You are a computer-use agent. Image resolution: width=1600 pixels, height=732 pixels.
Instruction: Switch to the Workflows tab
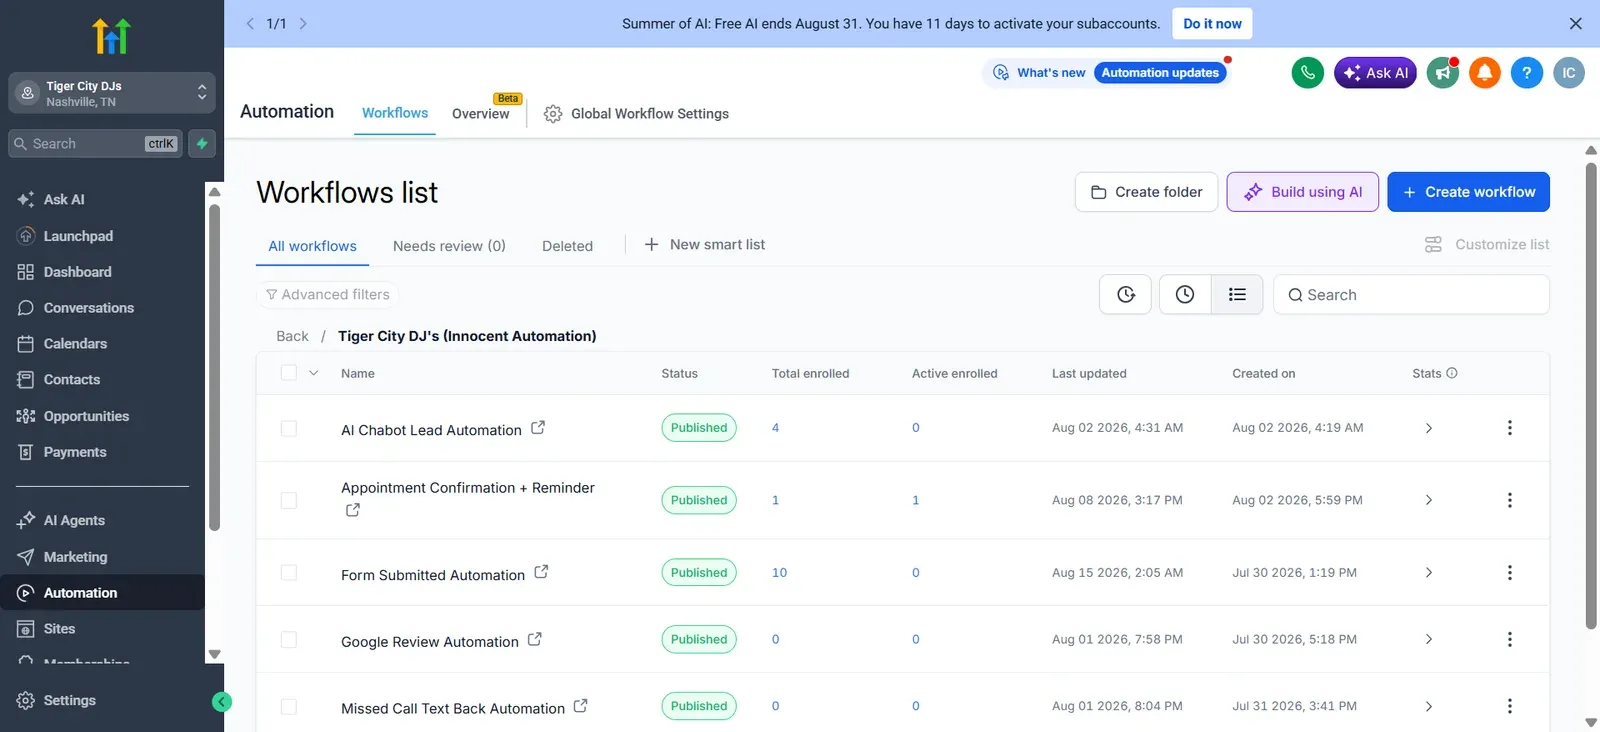pyautogui.click(x=395, y=113)
